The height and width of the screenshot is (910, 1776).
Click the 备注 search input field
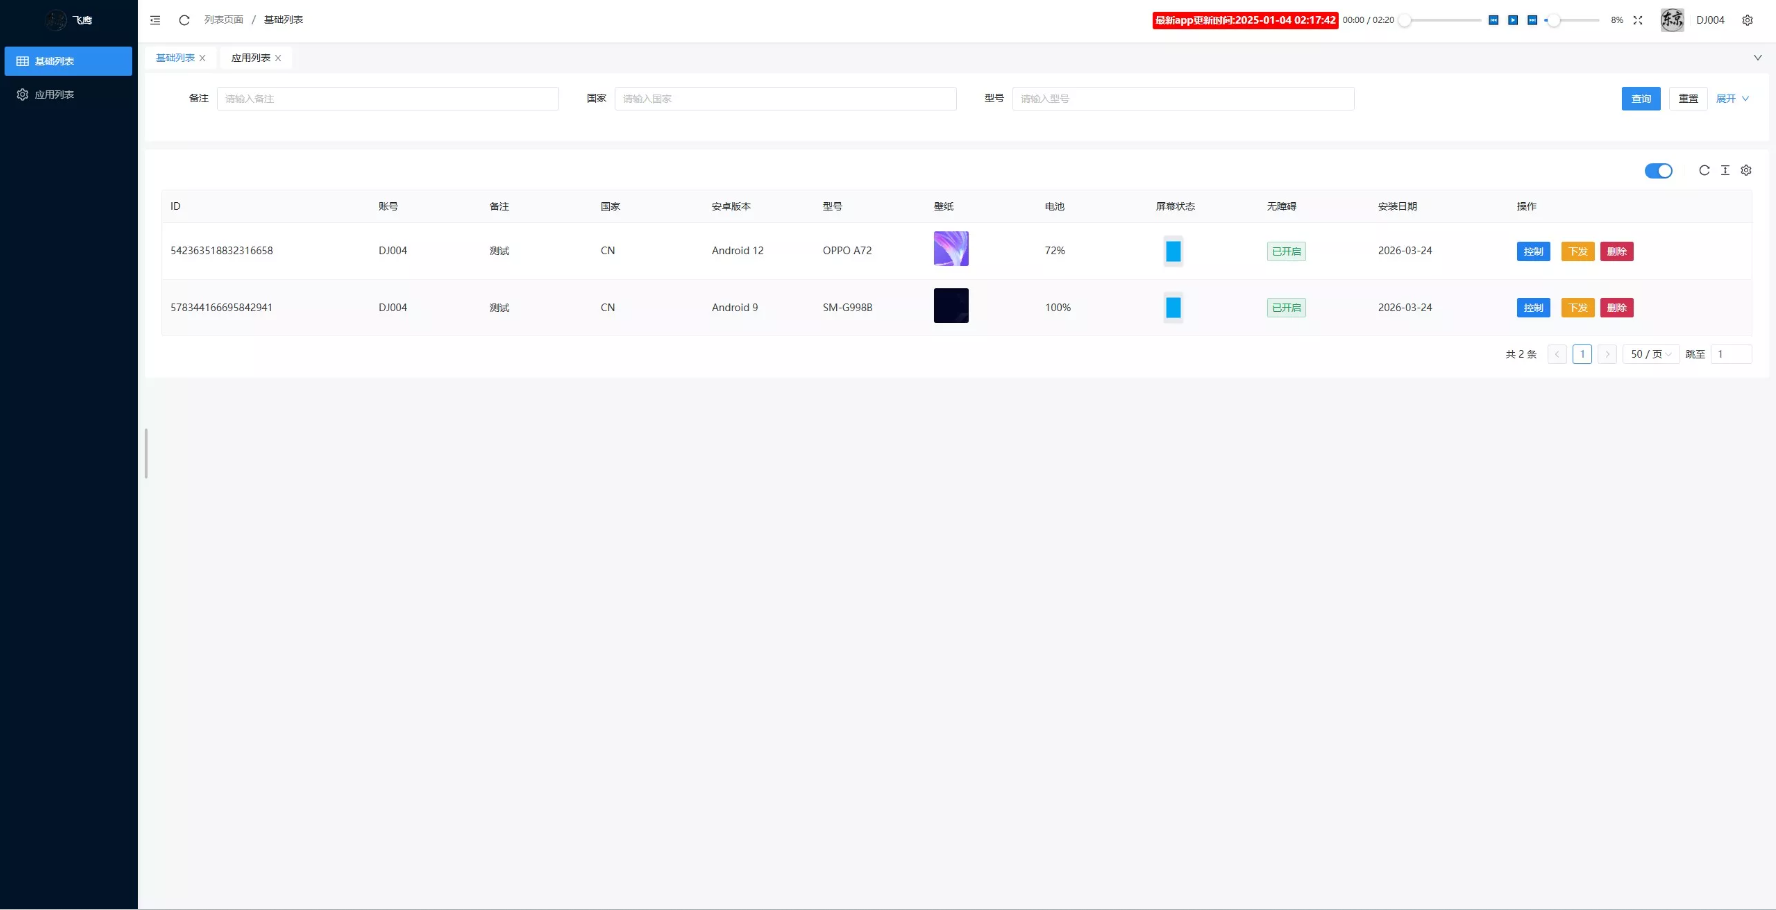coord(387,99)
